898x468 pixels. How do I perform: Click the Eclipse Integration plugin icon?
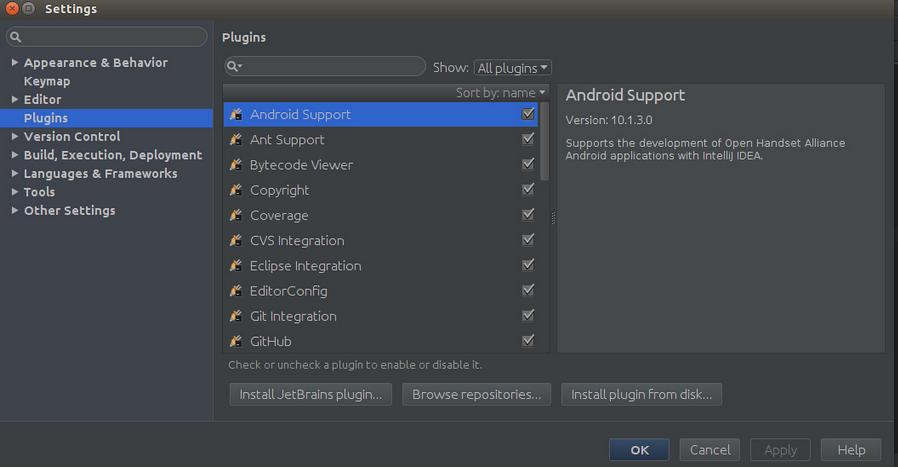235,266
